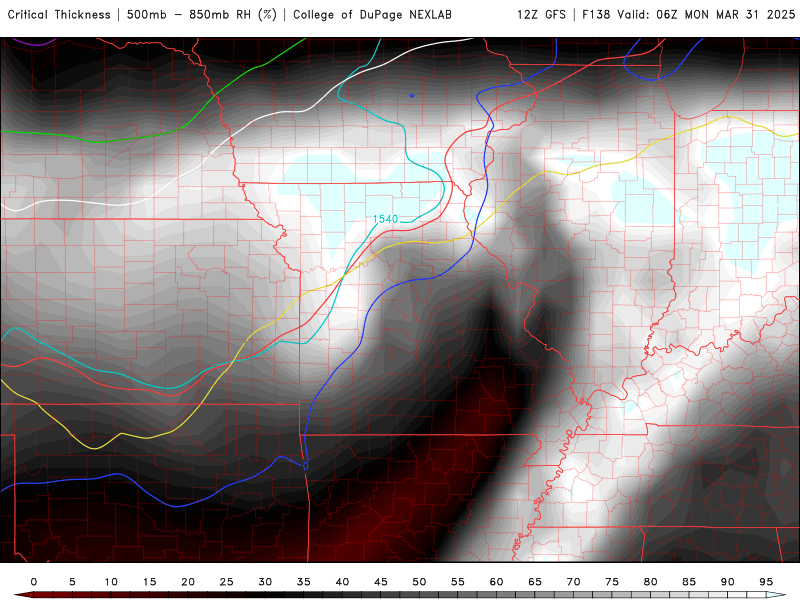
Task: Click the colorbar tick label "85"
Action: click(x=689, y=582)
